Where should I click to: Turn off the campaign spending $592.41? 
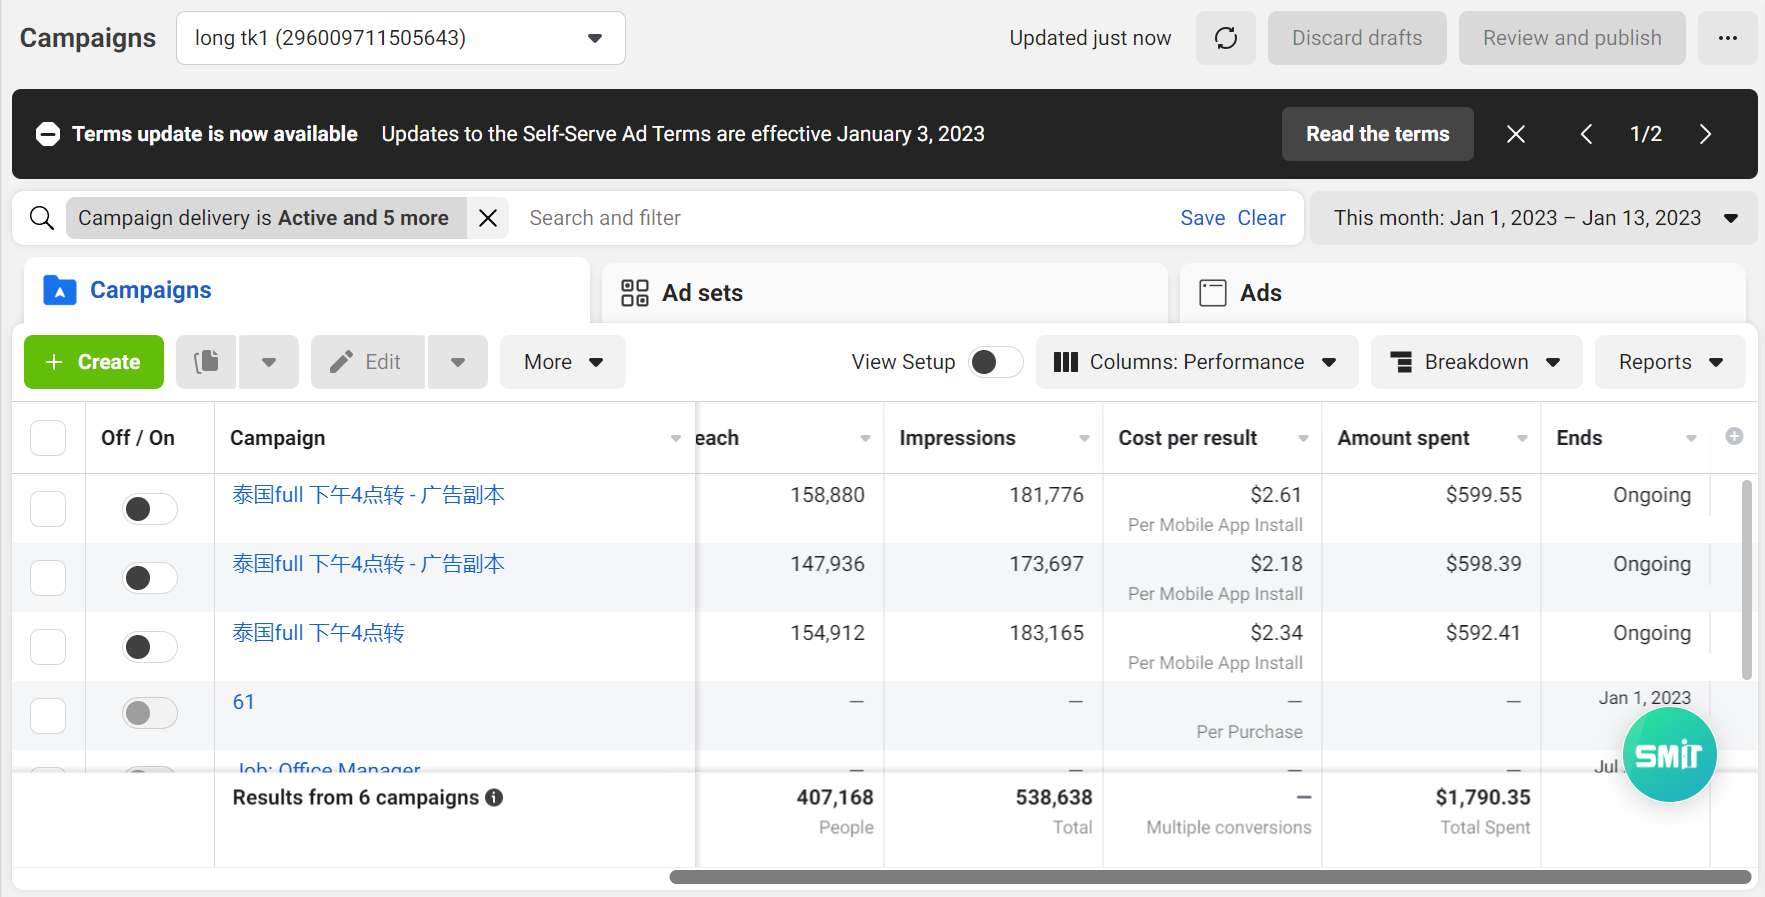(150, 647)
